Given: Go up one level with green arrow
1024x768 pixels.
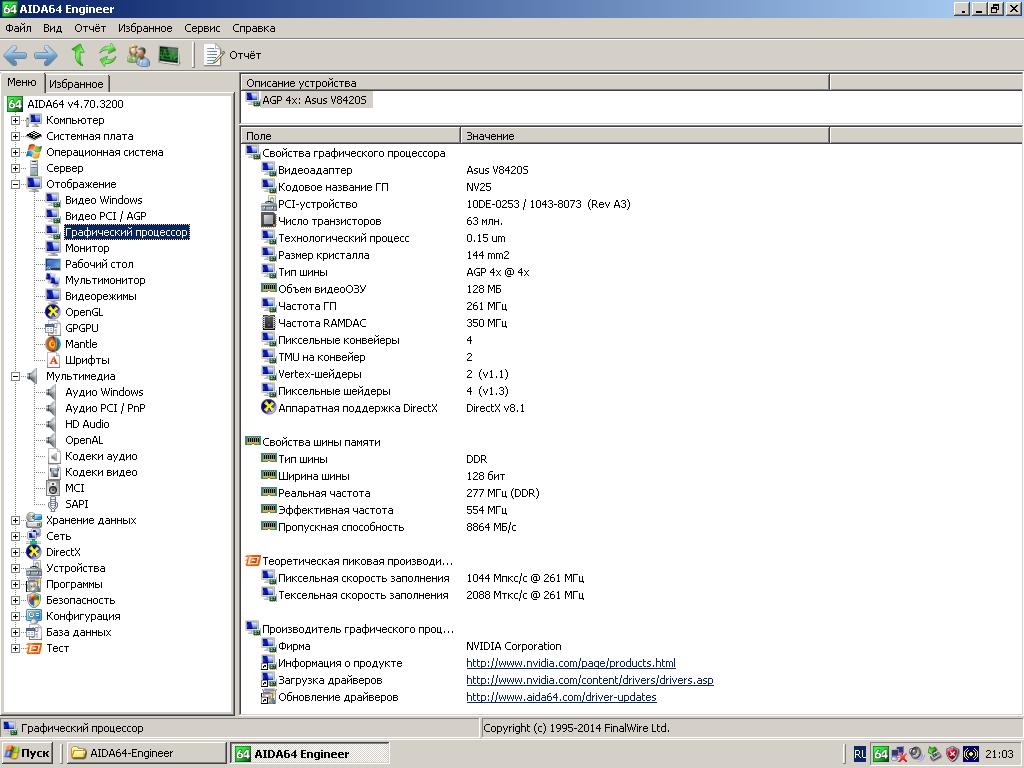Looking at the screenshot, I should (x=78, y=56).
